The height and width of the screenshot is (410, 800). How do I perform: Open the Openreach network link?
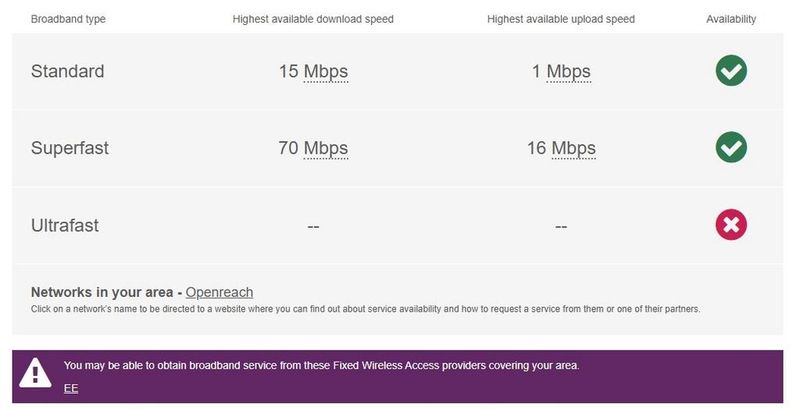click(219, 292)
